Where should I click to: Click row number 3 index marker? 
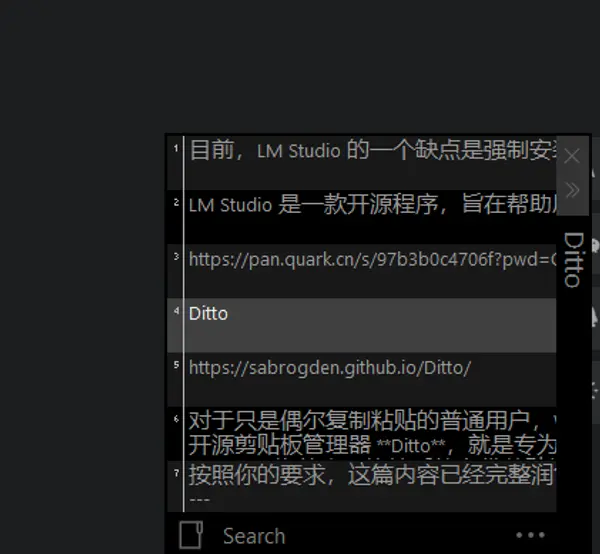click(176, 256)
